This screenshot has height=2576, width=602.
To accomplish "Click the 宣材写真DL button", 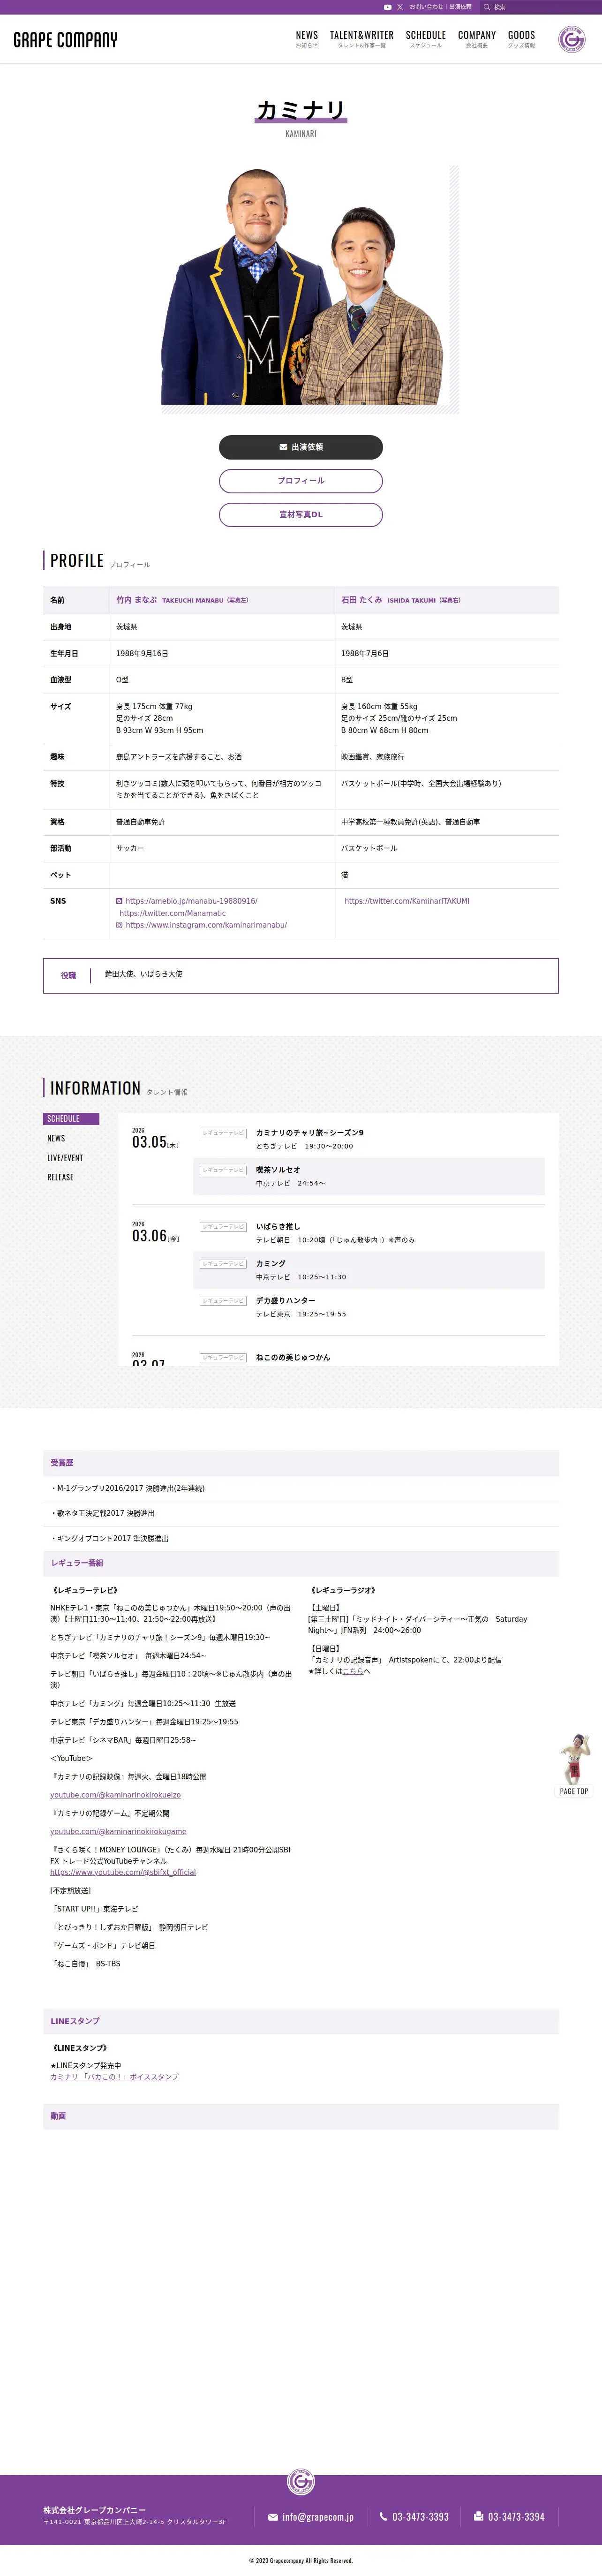I will click(301, 515).
